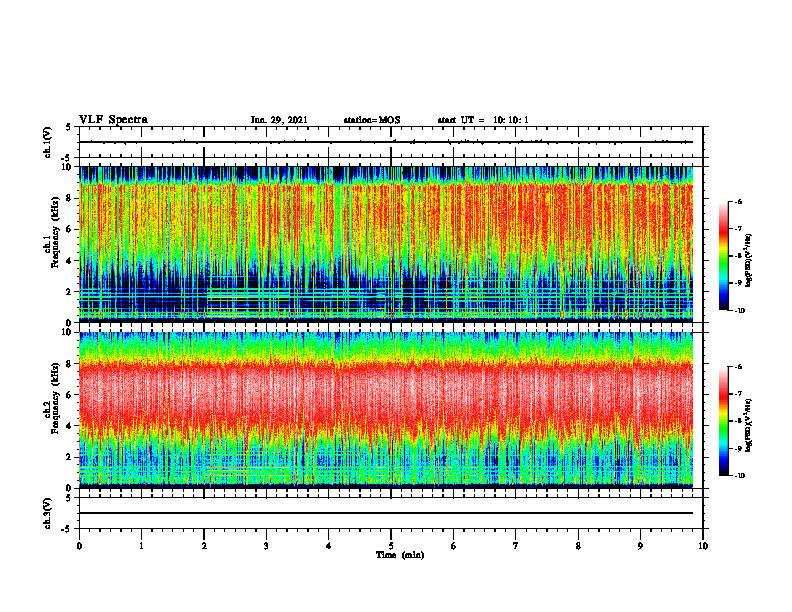Click the ch.1 frequency axis "8" tick
This screenshot has width=792, height=612.
[x=70, y=198]
